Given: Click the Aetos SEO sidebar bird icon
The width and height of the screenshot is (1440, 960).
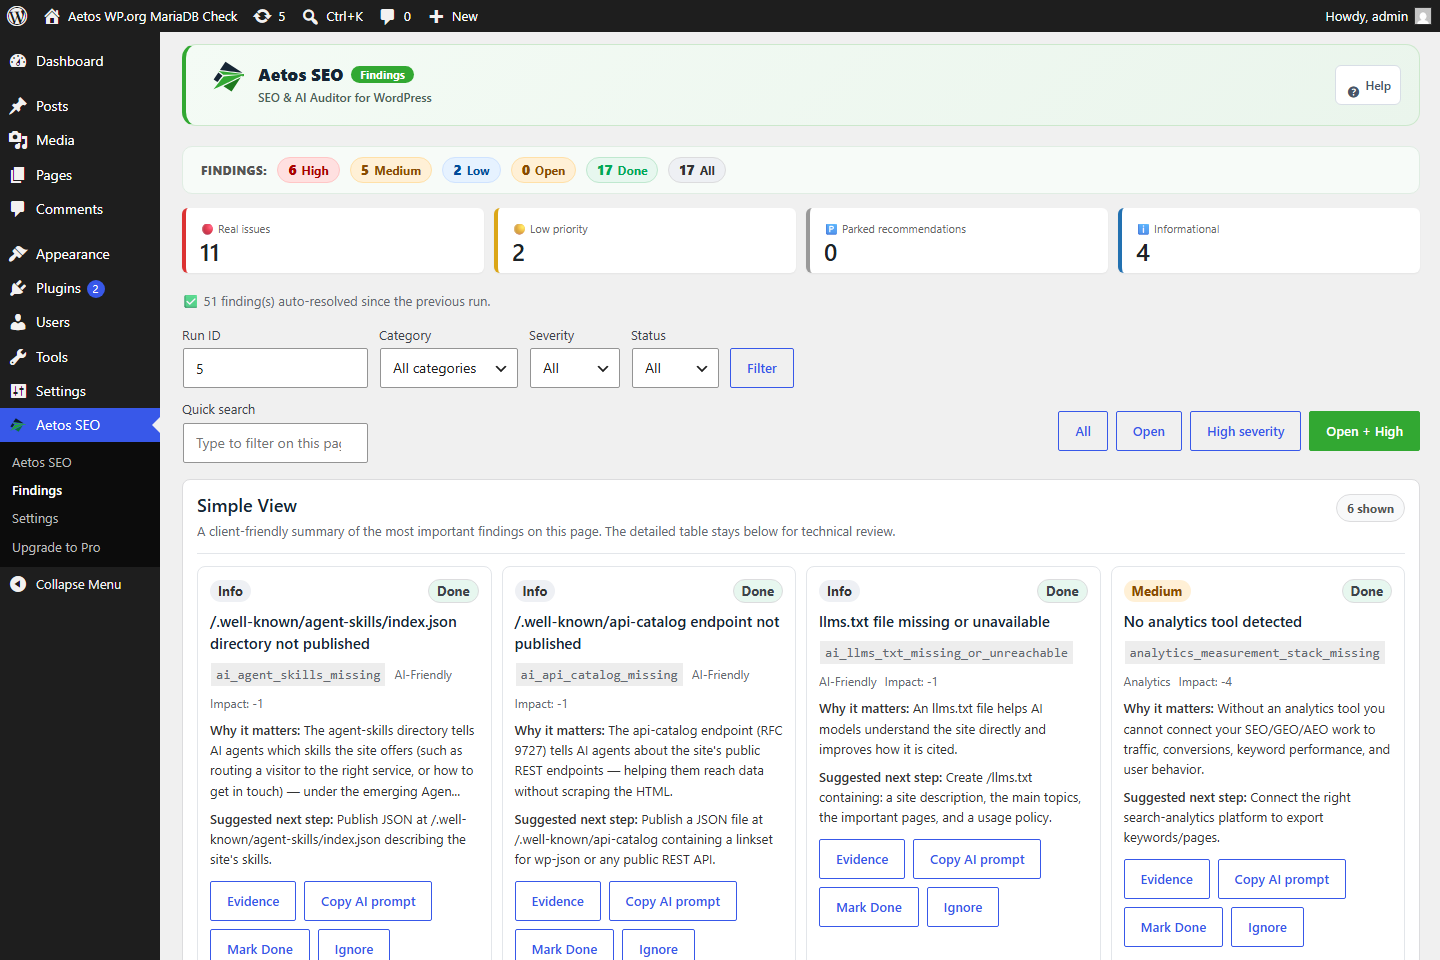Looking at the screenshot, I should coord(18,425).
